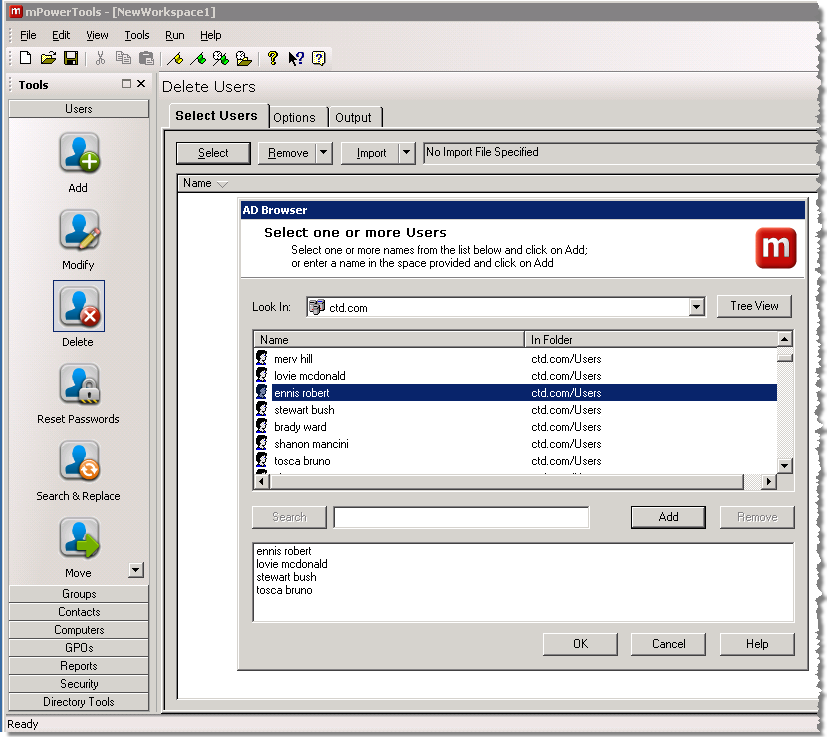Click the Save floppy disk icon

point(71,58)
